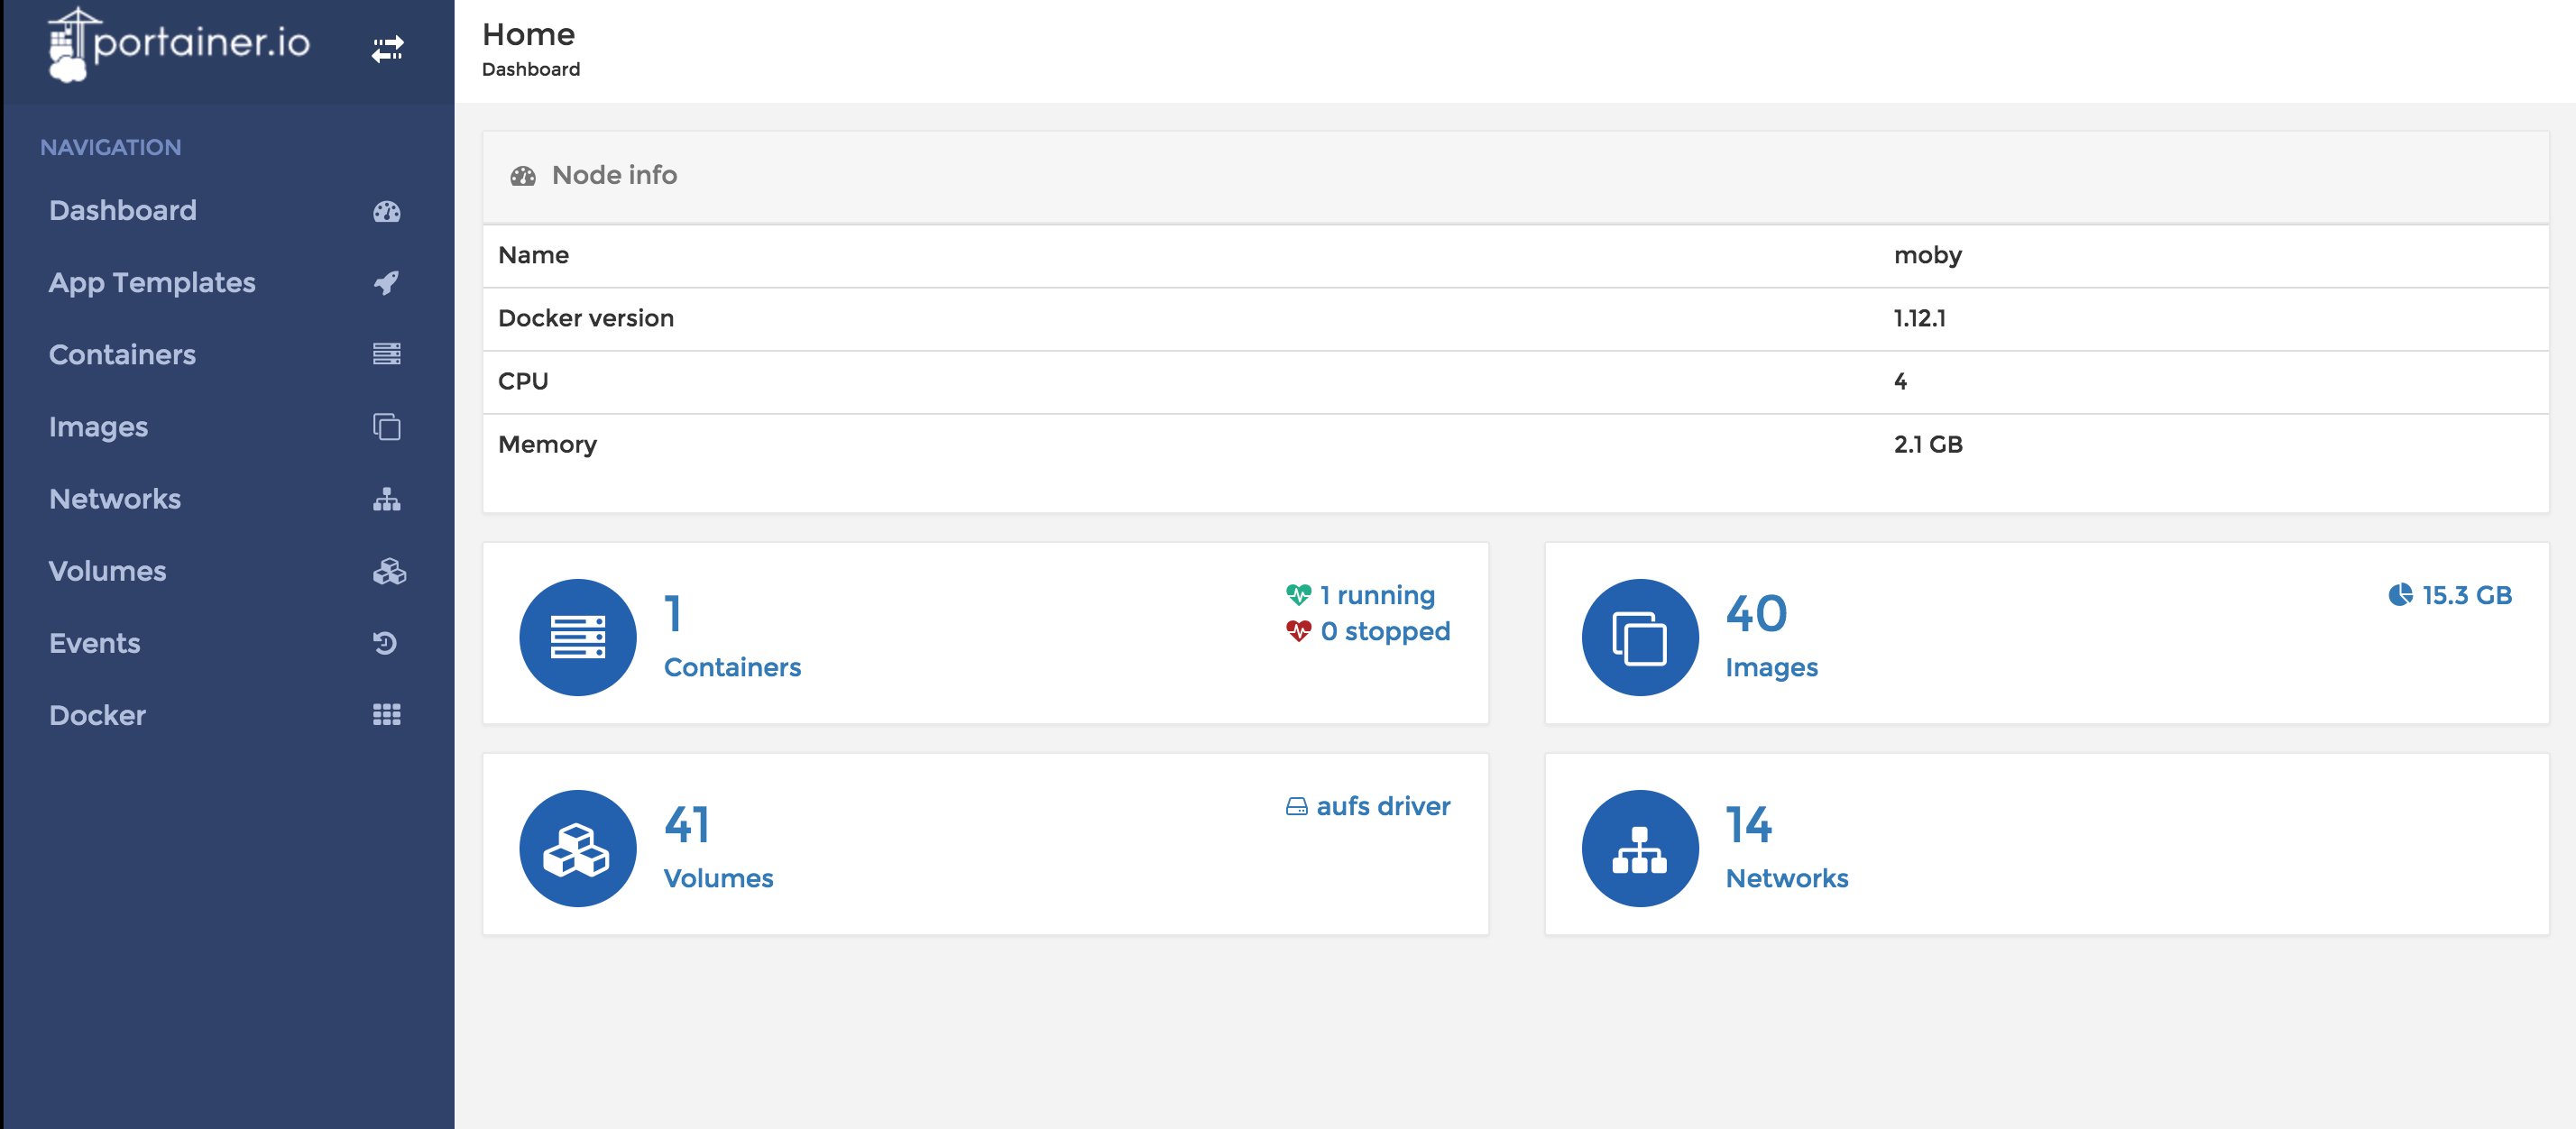The height and width of the screenshot is (1129, 2576).
Task: Click the Images widget round icon
Action: tap(1639, 637)
